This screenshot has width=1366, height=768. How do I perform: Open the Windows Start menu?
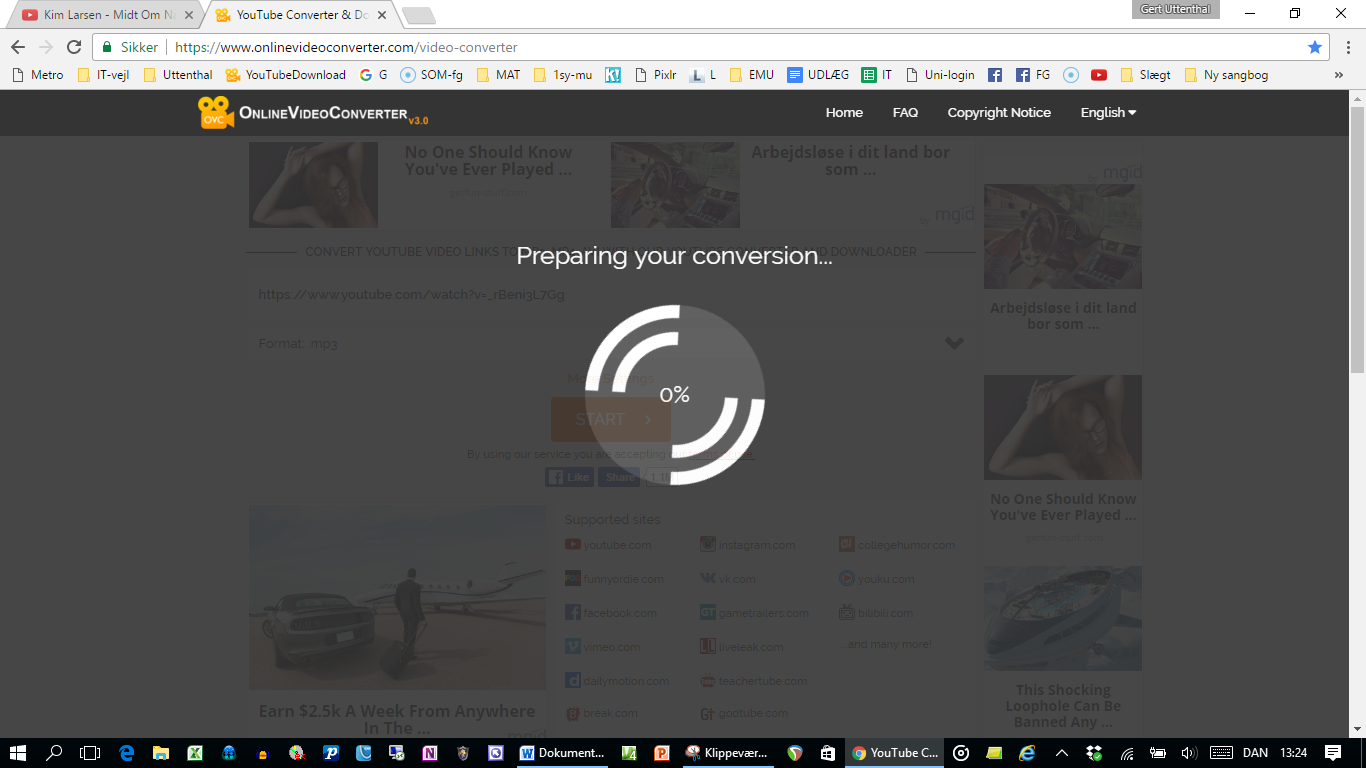pos(19,753)
